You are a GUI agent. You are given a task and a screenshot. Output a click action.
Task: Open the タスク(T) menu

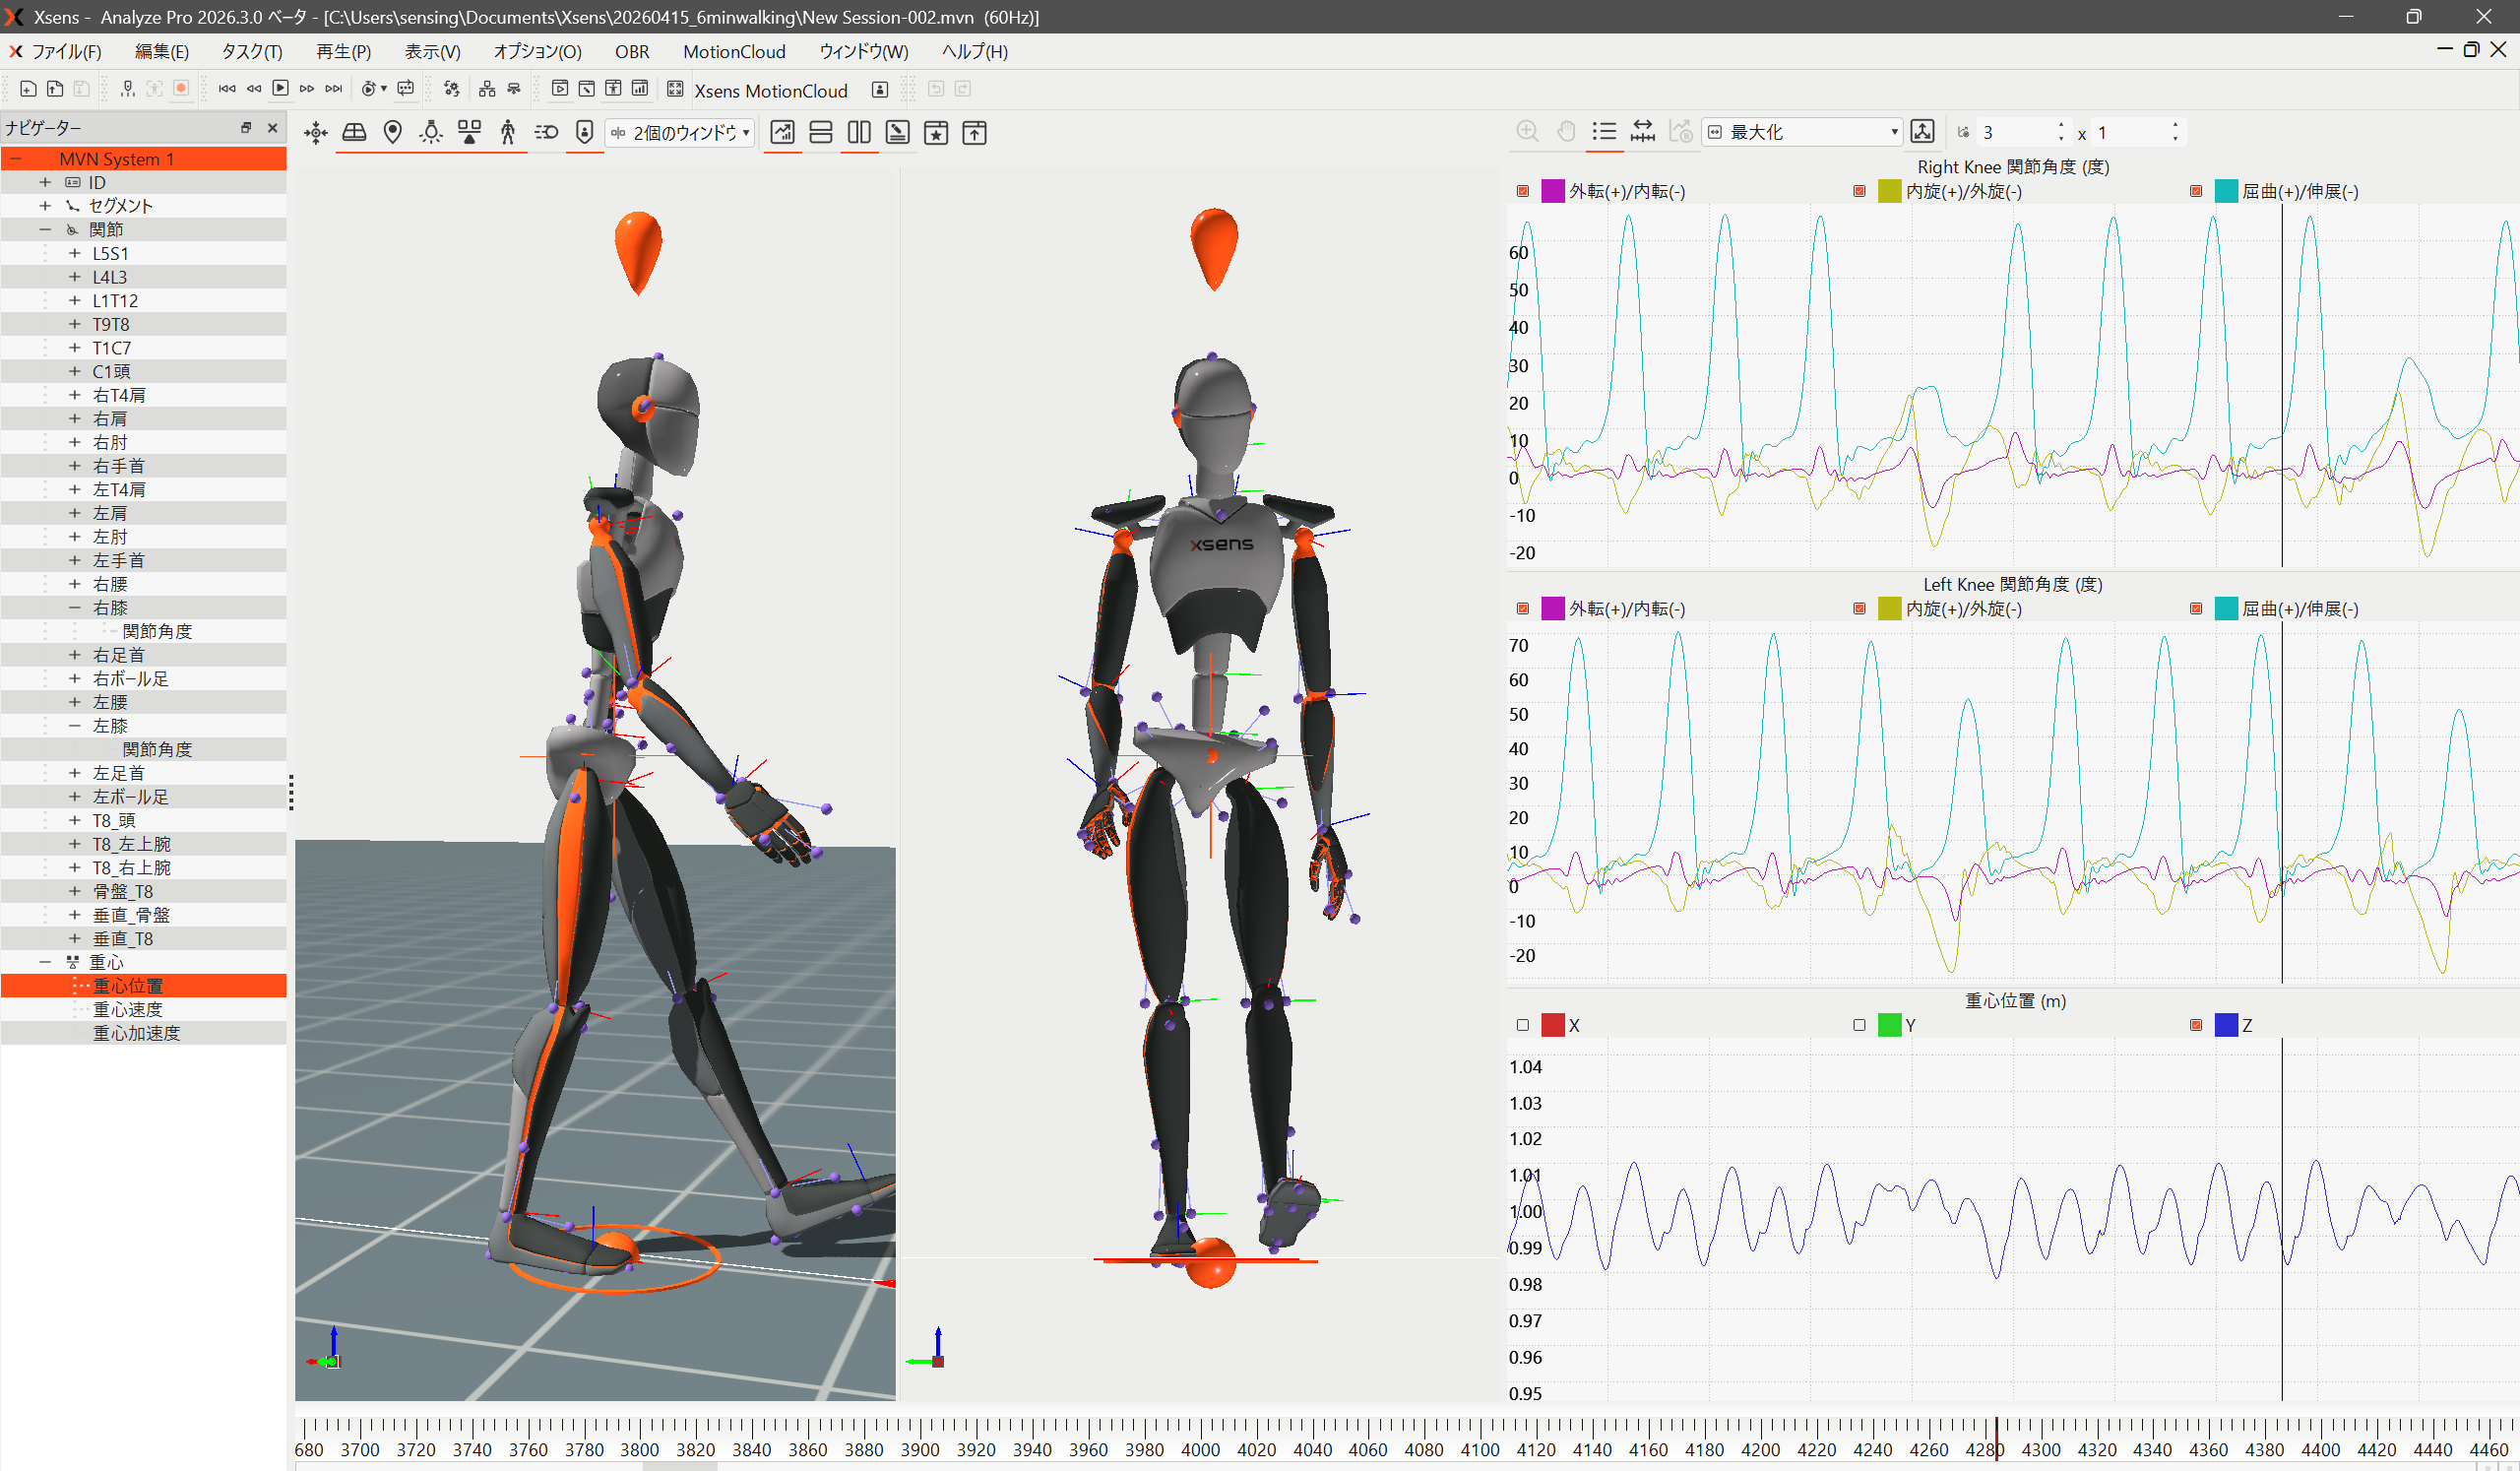[x=252, y=52]
